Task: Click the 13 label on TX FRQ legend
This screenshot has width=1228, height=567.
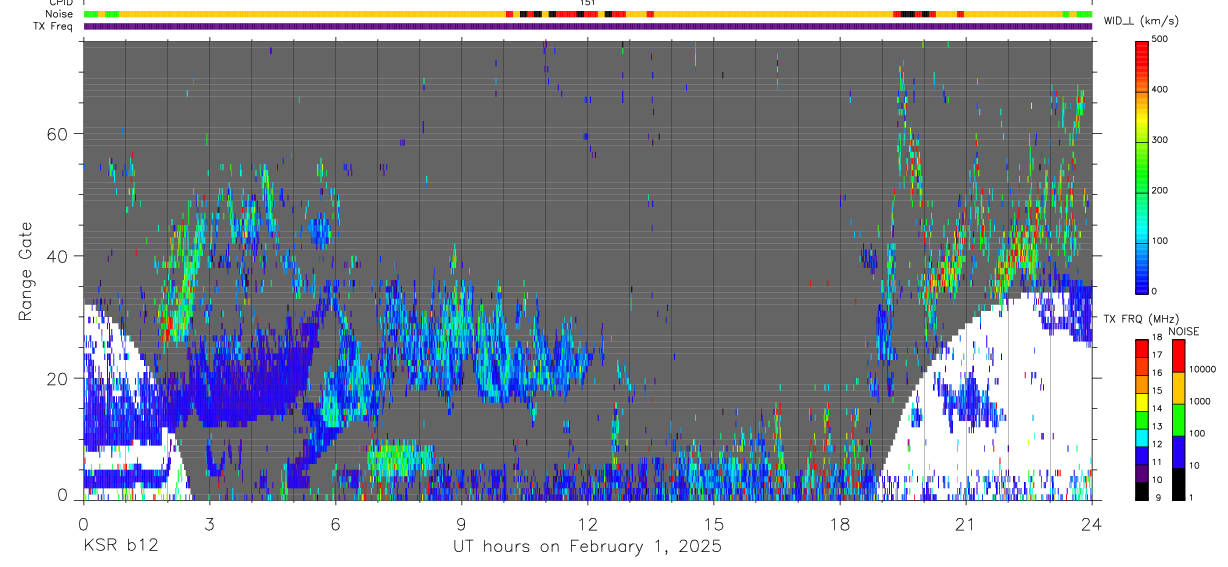Action: pos(1158,427)
